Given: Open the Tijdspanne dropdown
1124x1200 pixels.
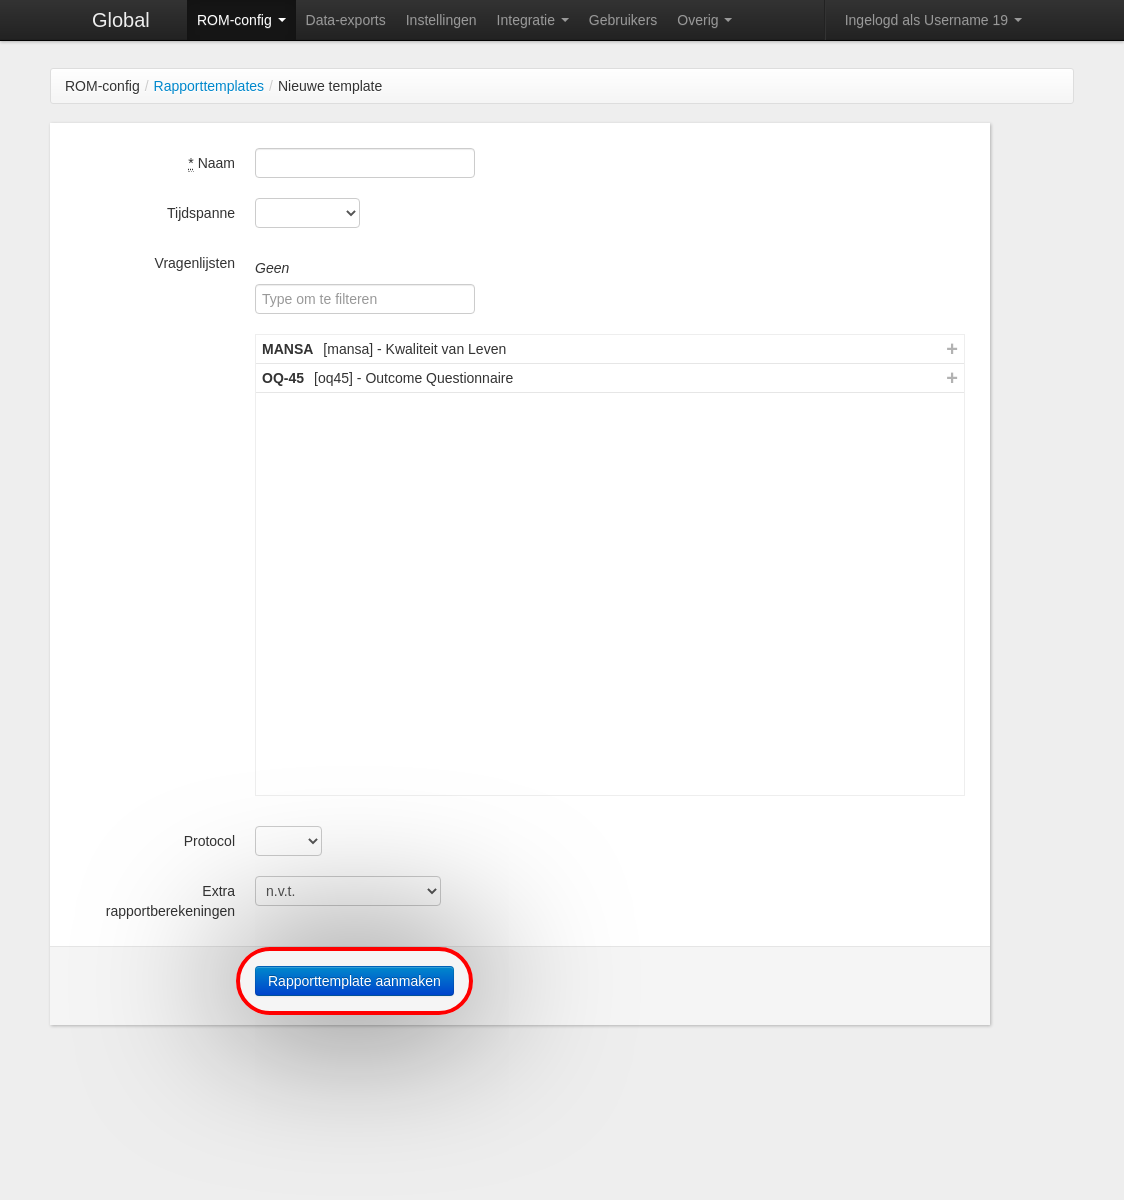Looking at the screenshot, I should coord(307,213).
